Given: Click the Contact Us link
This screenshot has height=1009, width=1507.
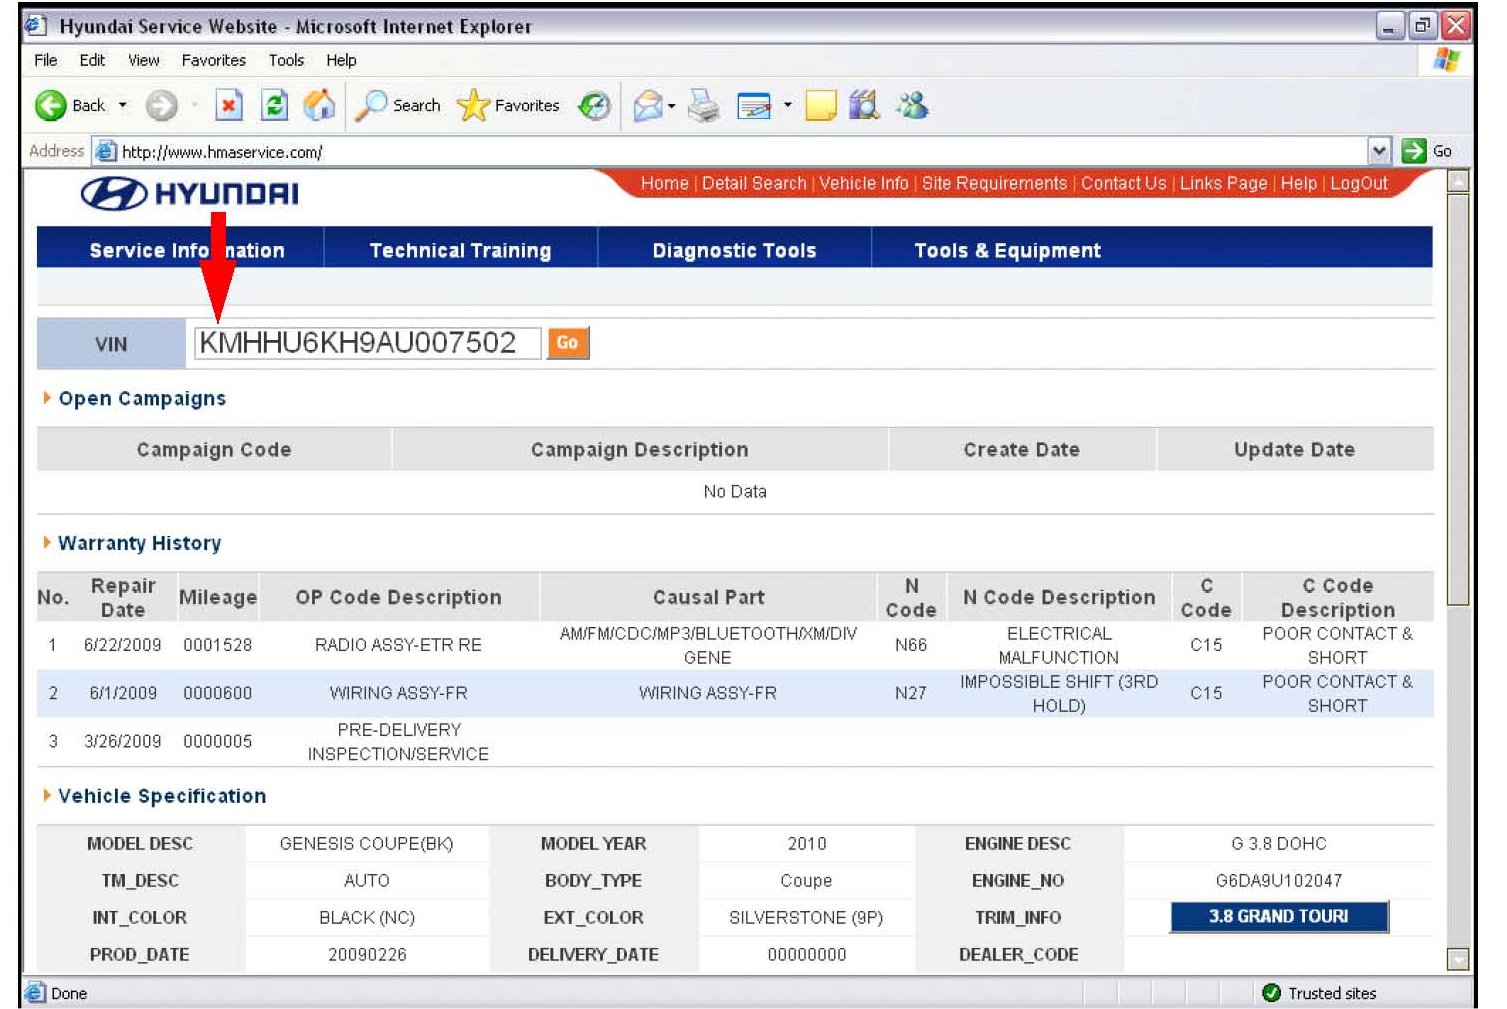Looking at the screenshot, I should (x=1123, y=183).
